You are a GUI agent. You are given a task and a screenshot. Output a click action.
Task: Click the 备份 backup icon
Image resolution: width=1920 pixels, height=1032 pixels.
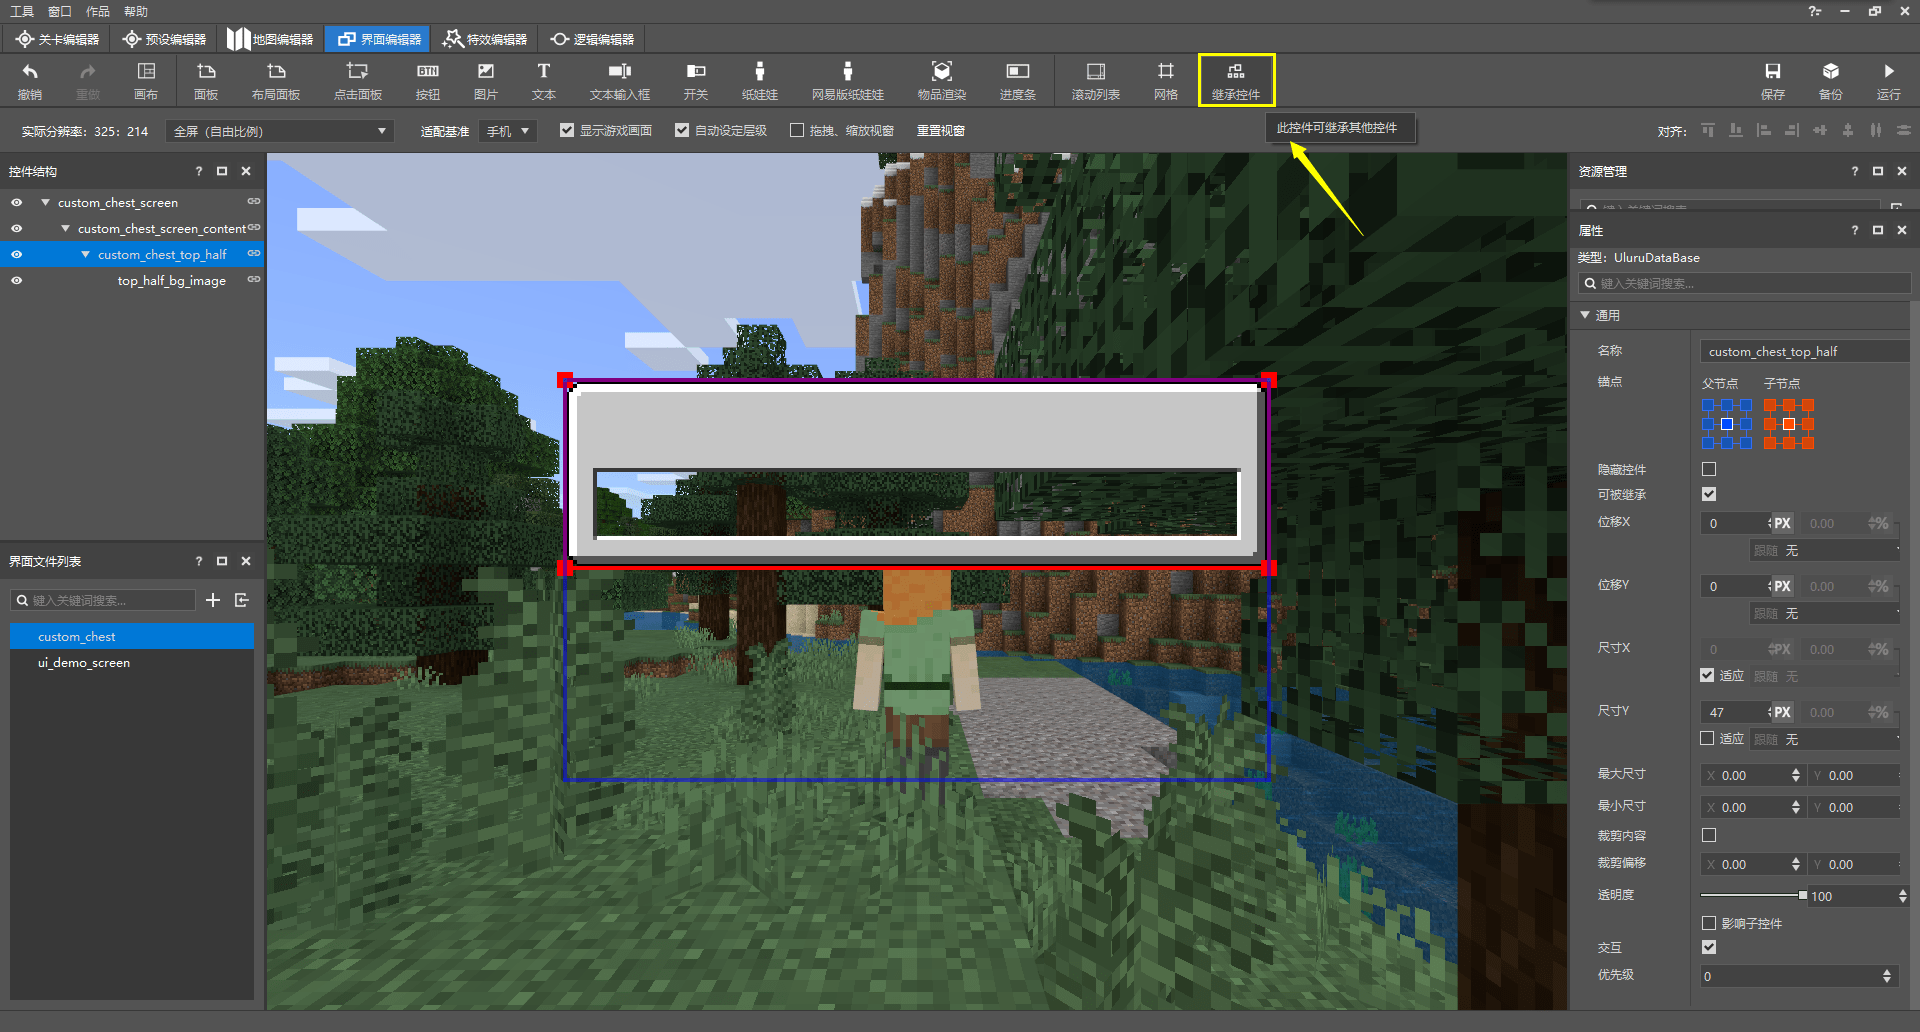click(x=1831, y=81)
